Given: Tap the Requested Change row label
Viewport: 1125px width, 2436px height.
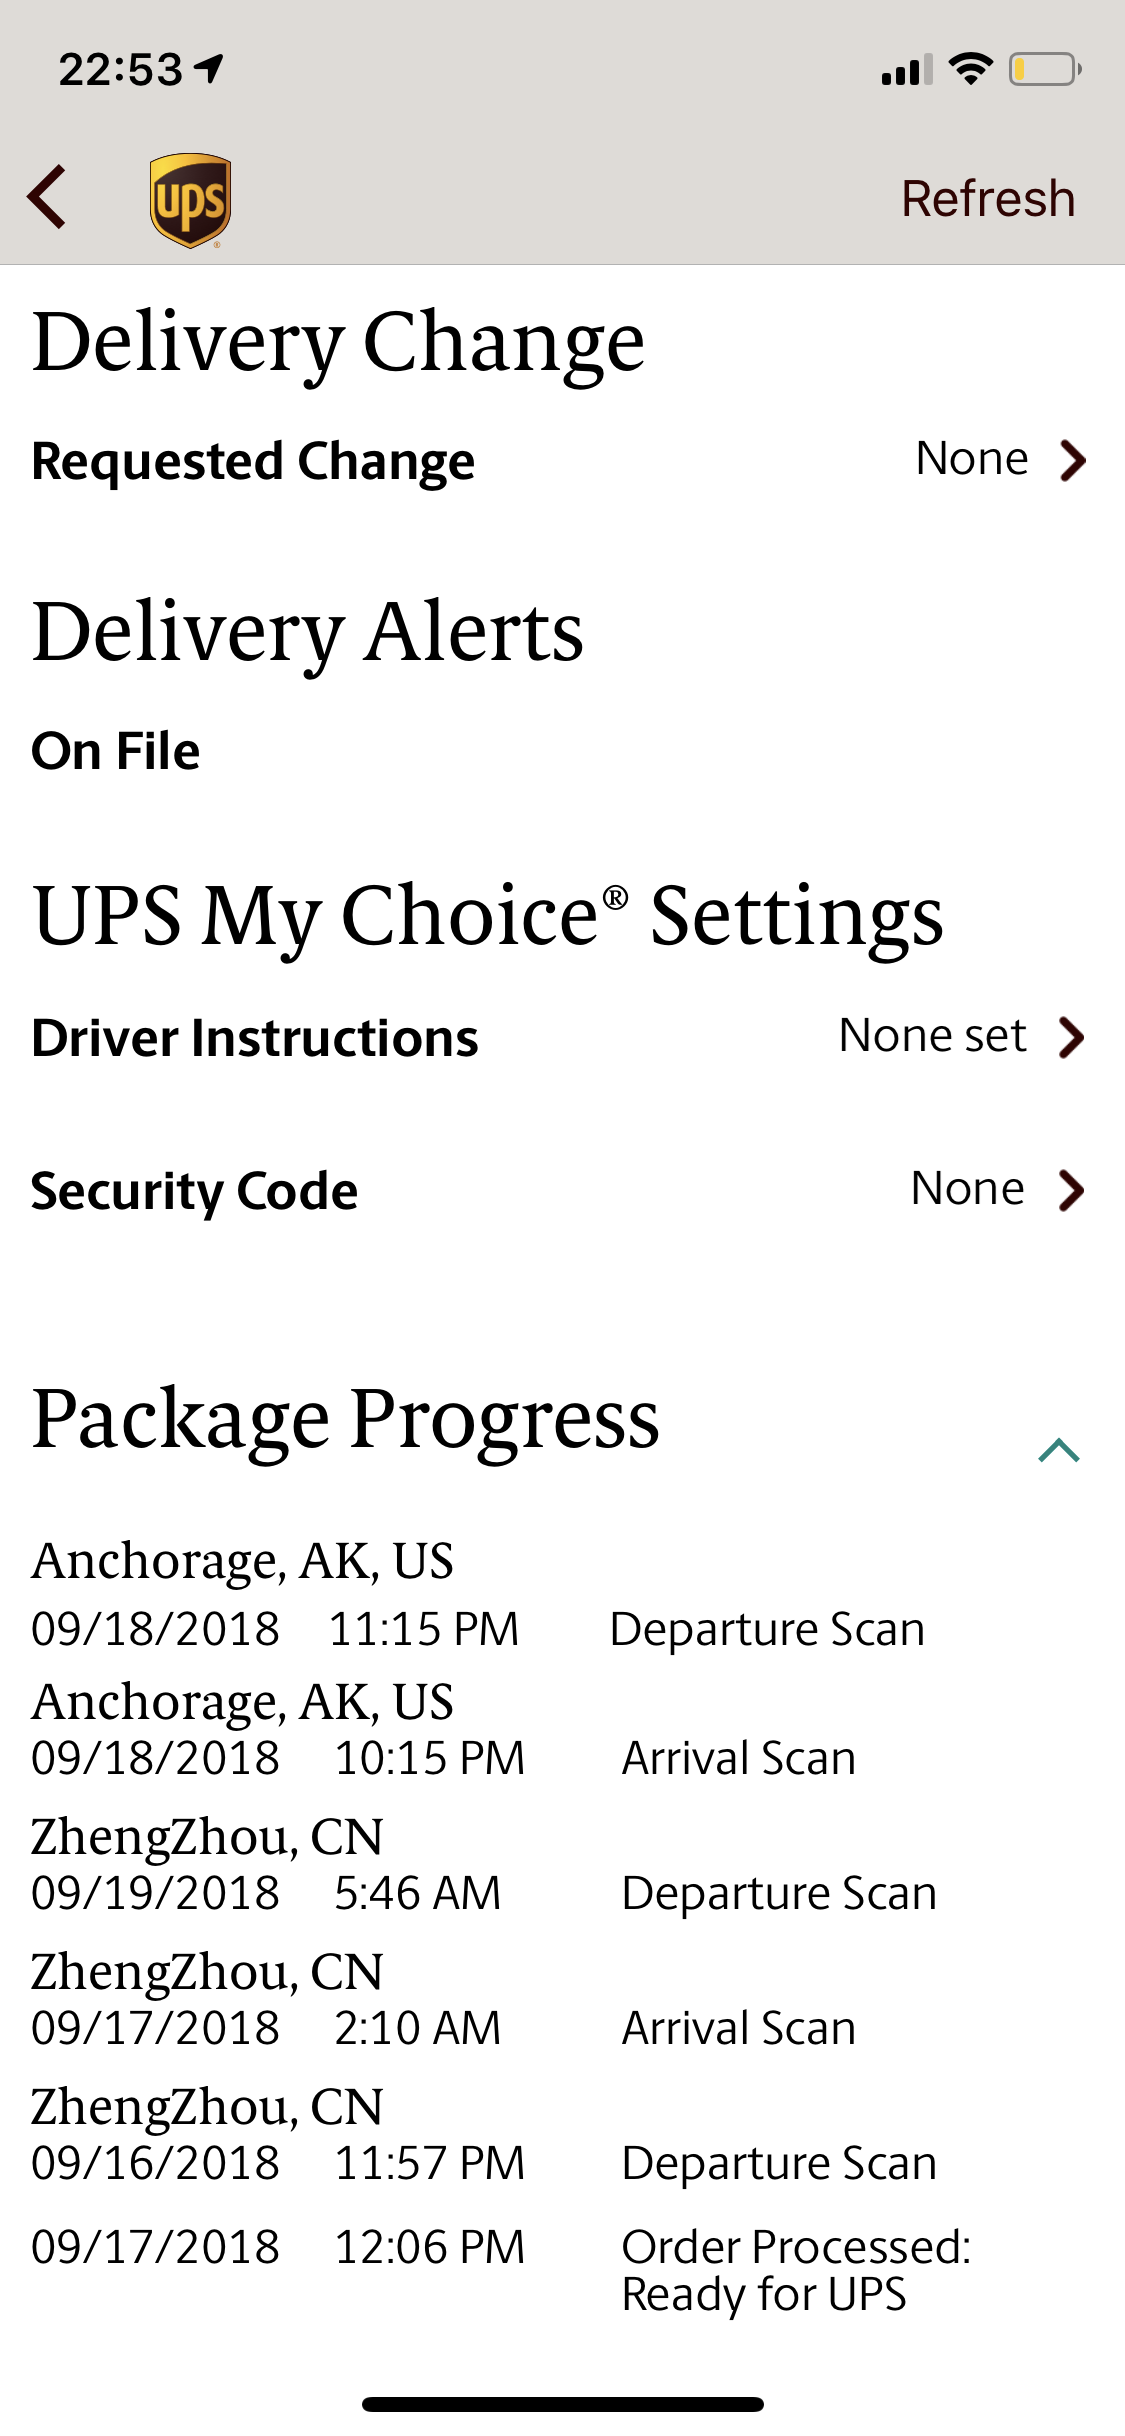Looking at the screenshot, I should 253,461.
